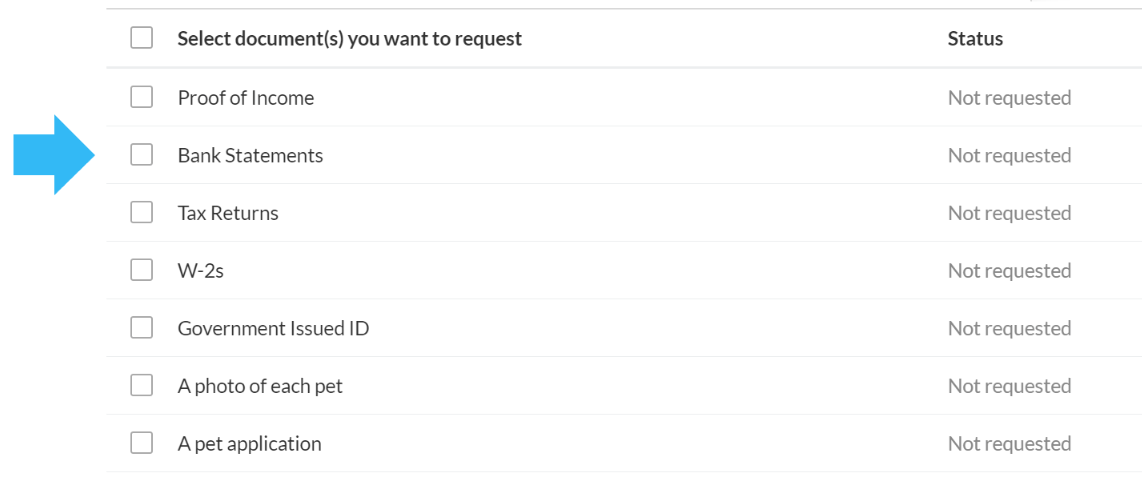
Task: Click Not requested status for Proof of Income
Action: [1009, 98]
